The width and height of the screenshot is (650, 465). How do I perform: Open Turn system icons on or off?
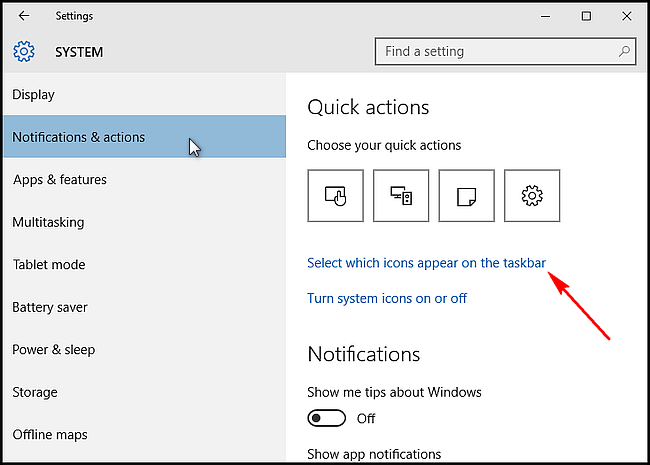[387, 298]
